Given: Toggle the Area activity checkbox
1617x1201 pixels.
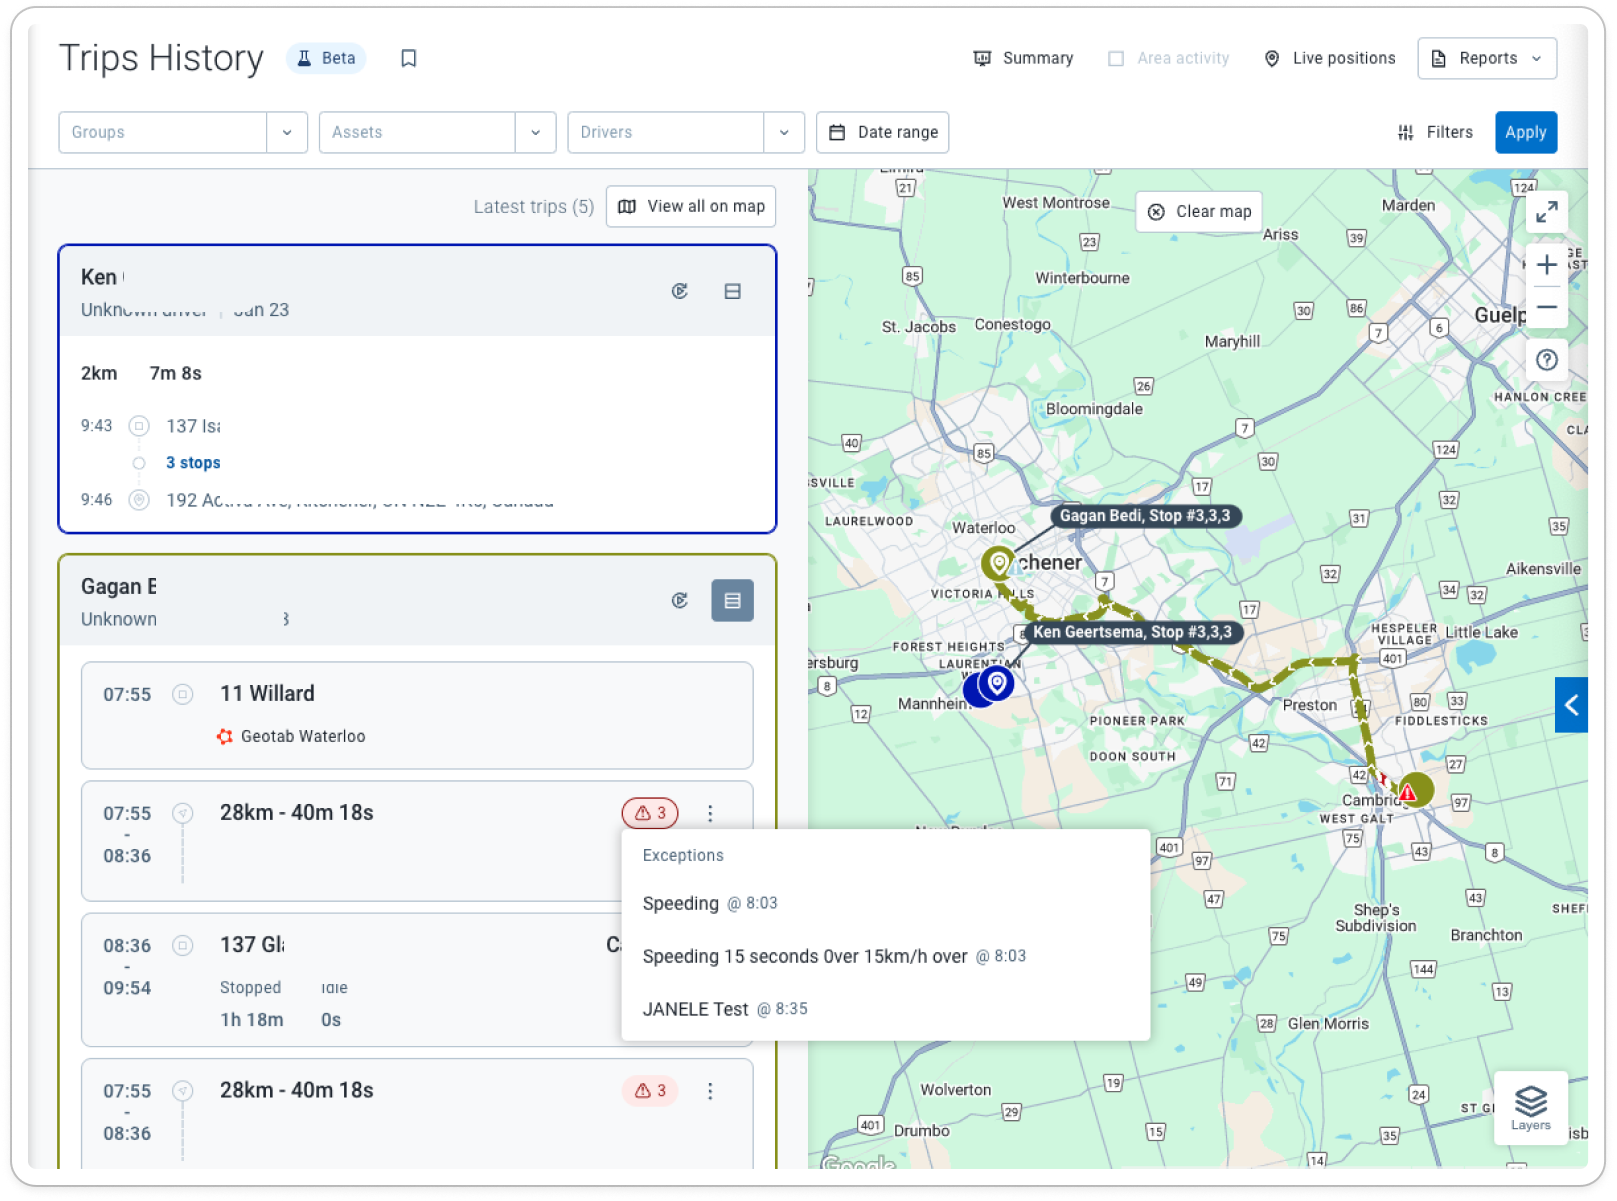Looking at the screenshot, I should (1115, 58).
